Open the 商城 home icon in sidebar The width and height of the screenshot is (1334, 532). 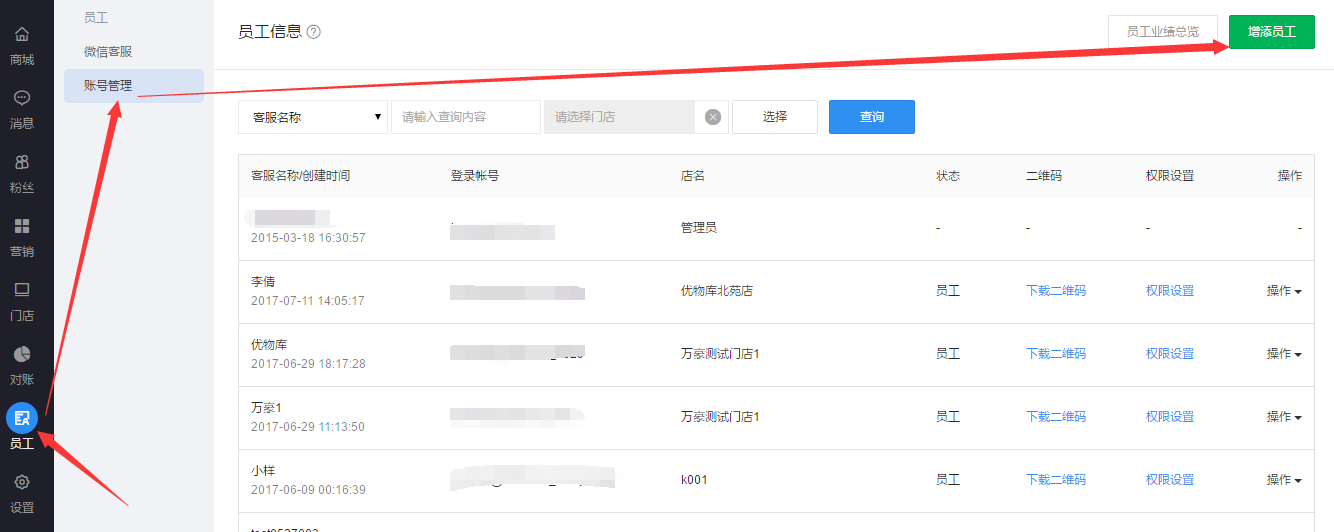click(x=22, y=35)
